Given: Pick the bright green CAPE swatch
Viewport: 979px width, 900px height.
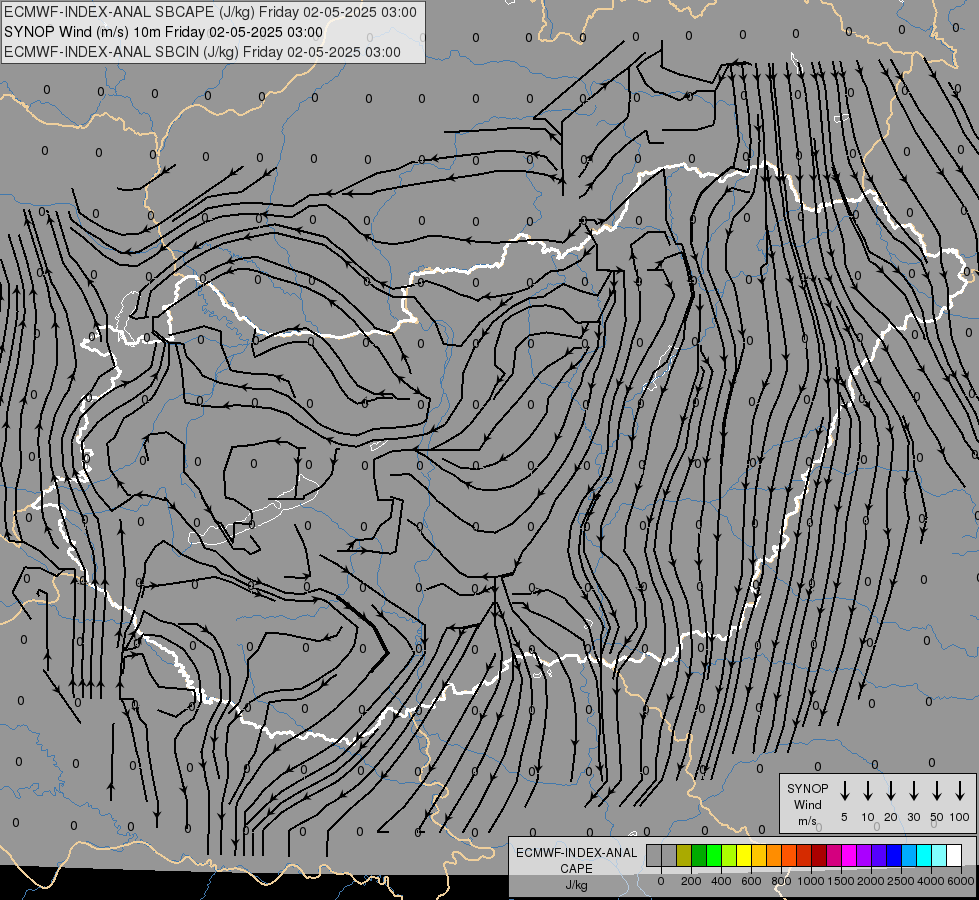Looking at the screenshot, I should tap(714, 855).
